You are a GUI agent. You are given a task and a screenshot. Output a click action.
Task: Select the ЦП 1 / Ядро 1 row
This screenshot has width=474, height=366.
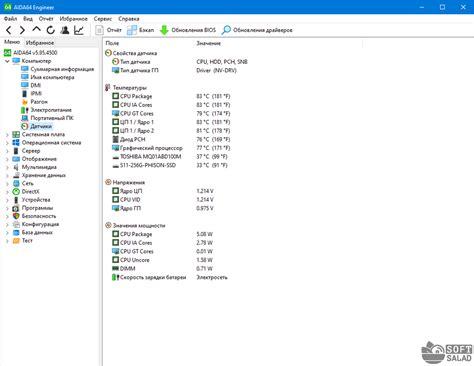point(171,122)
